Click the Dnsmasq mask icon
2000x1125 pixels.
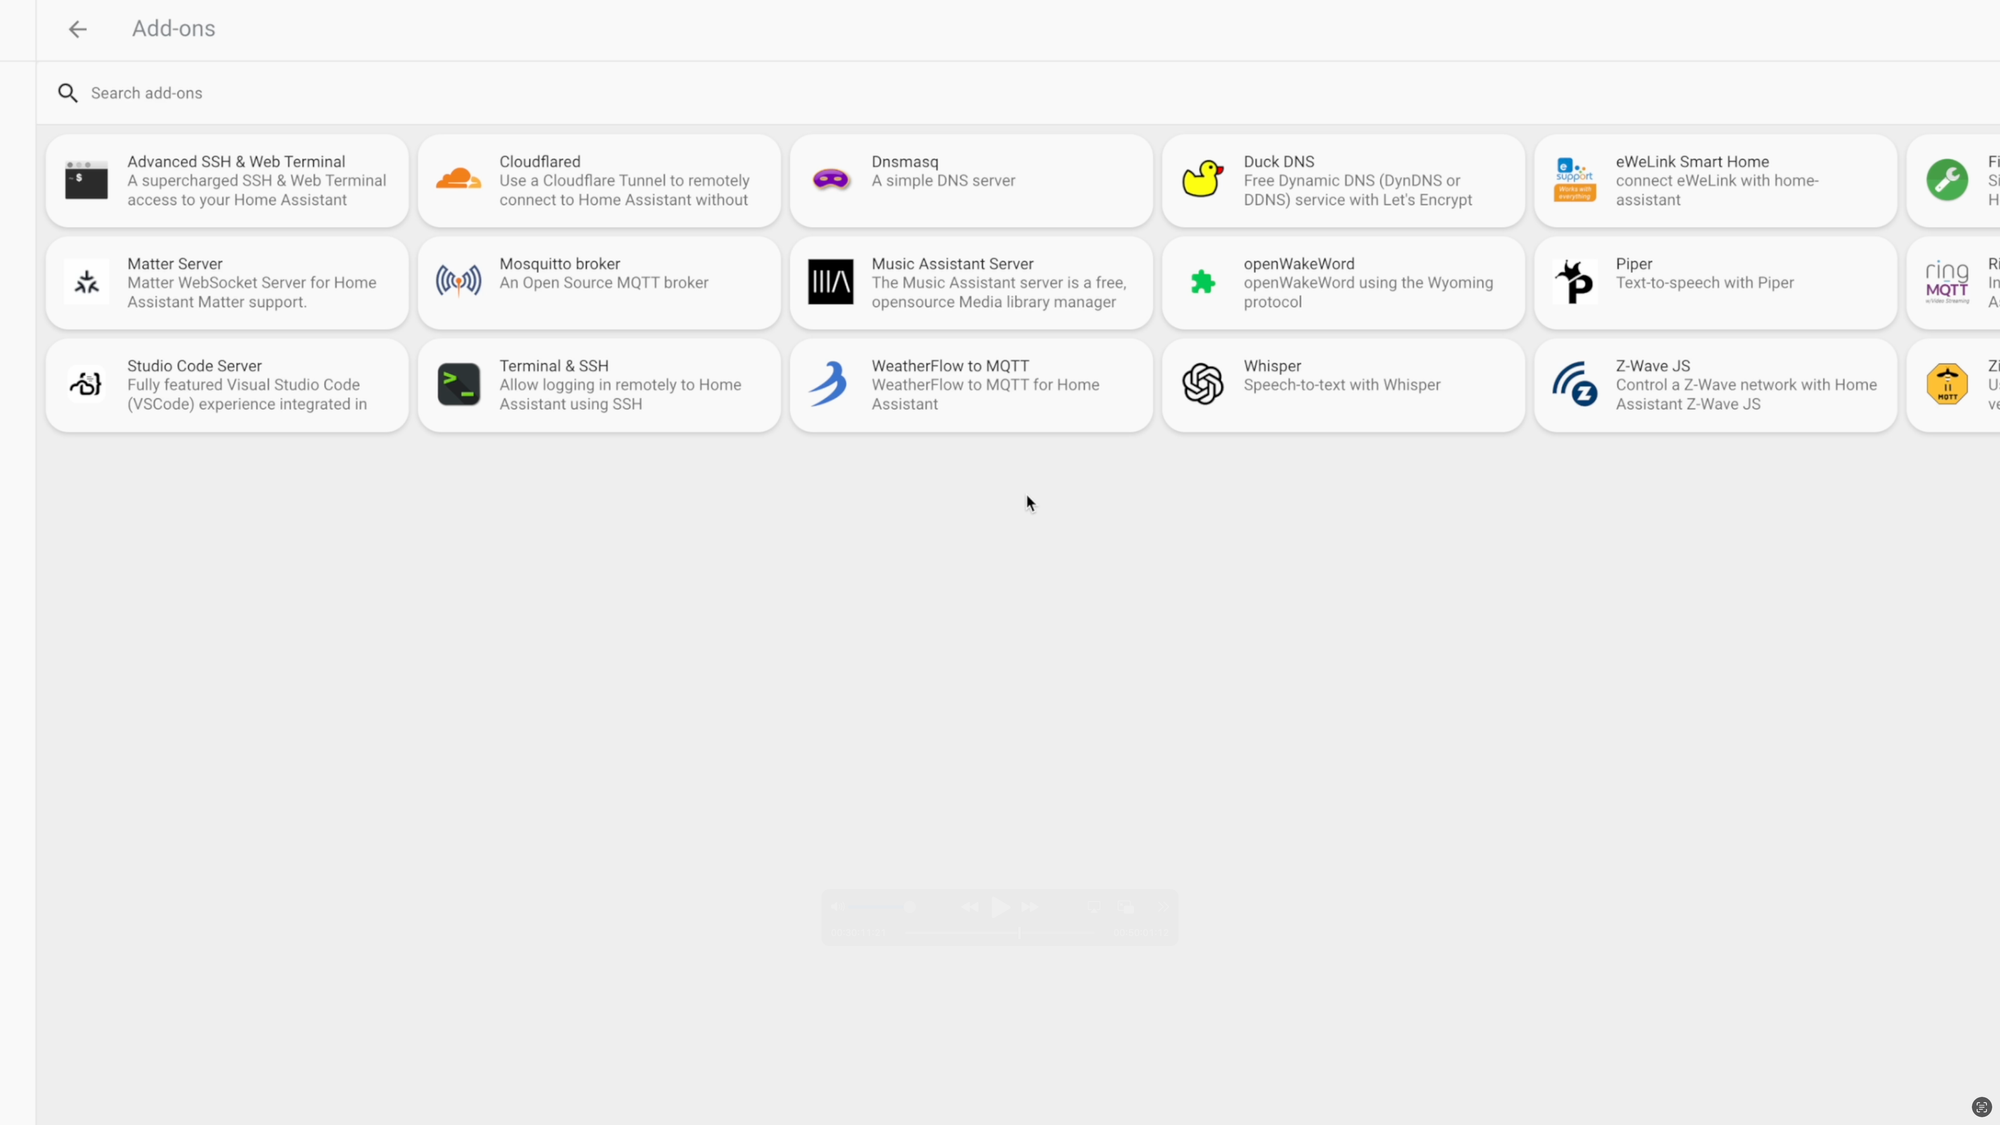point(831,180)
